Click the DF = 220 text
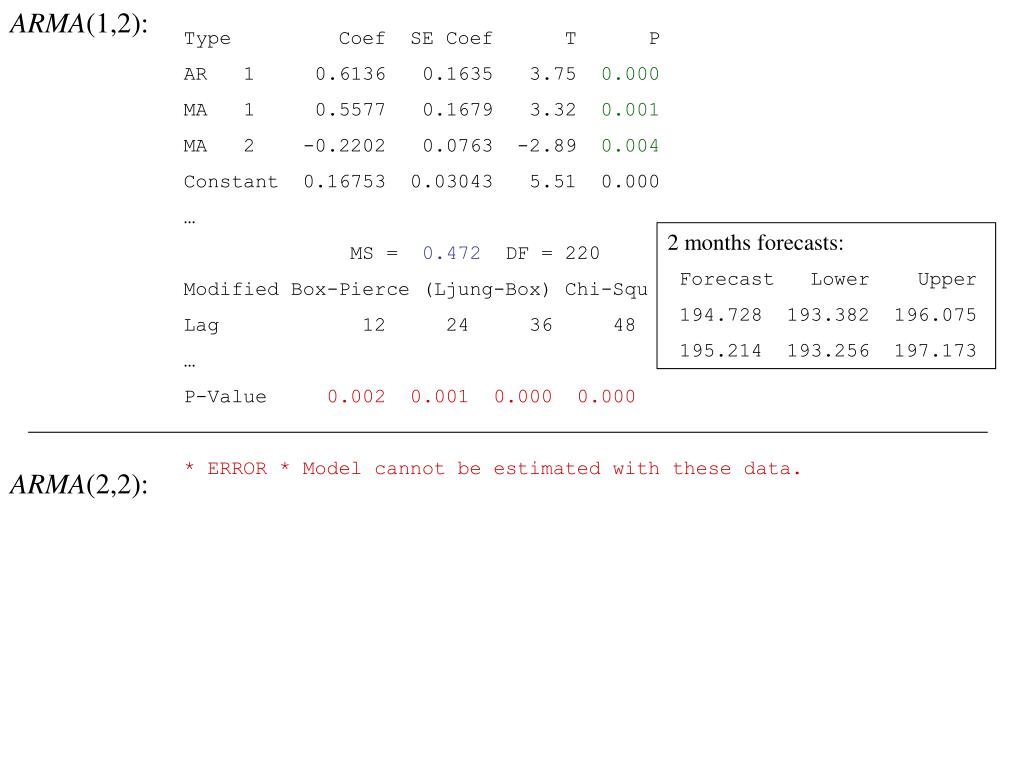 [x=552, y=253]
